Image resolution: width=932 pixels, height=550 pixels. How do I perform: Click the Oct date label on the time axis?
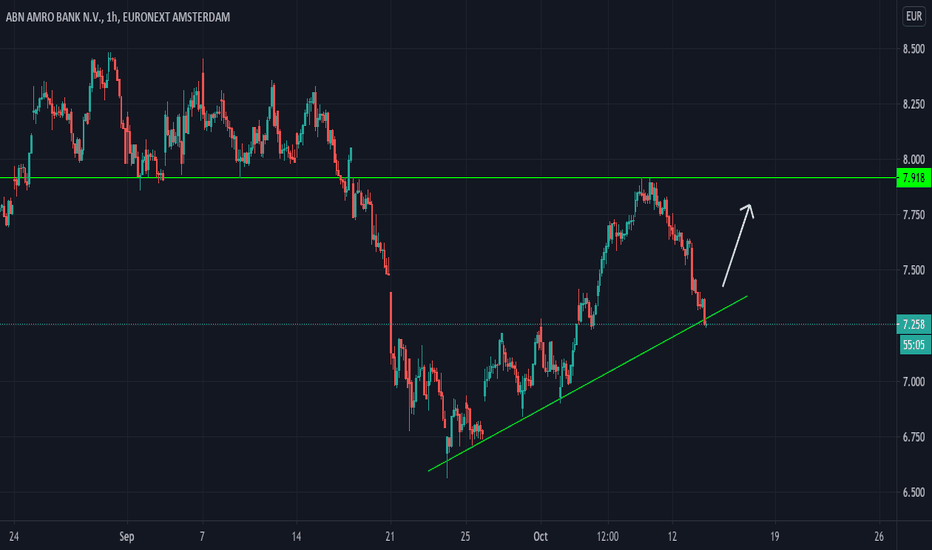[540, 536]
